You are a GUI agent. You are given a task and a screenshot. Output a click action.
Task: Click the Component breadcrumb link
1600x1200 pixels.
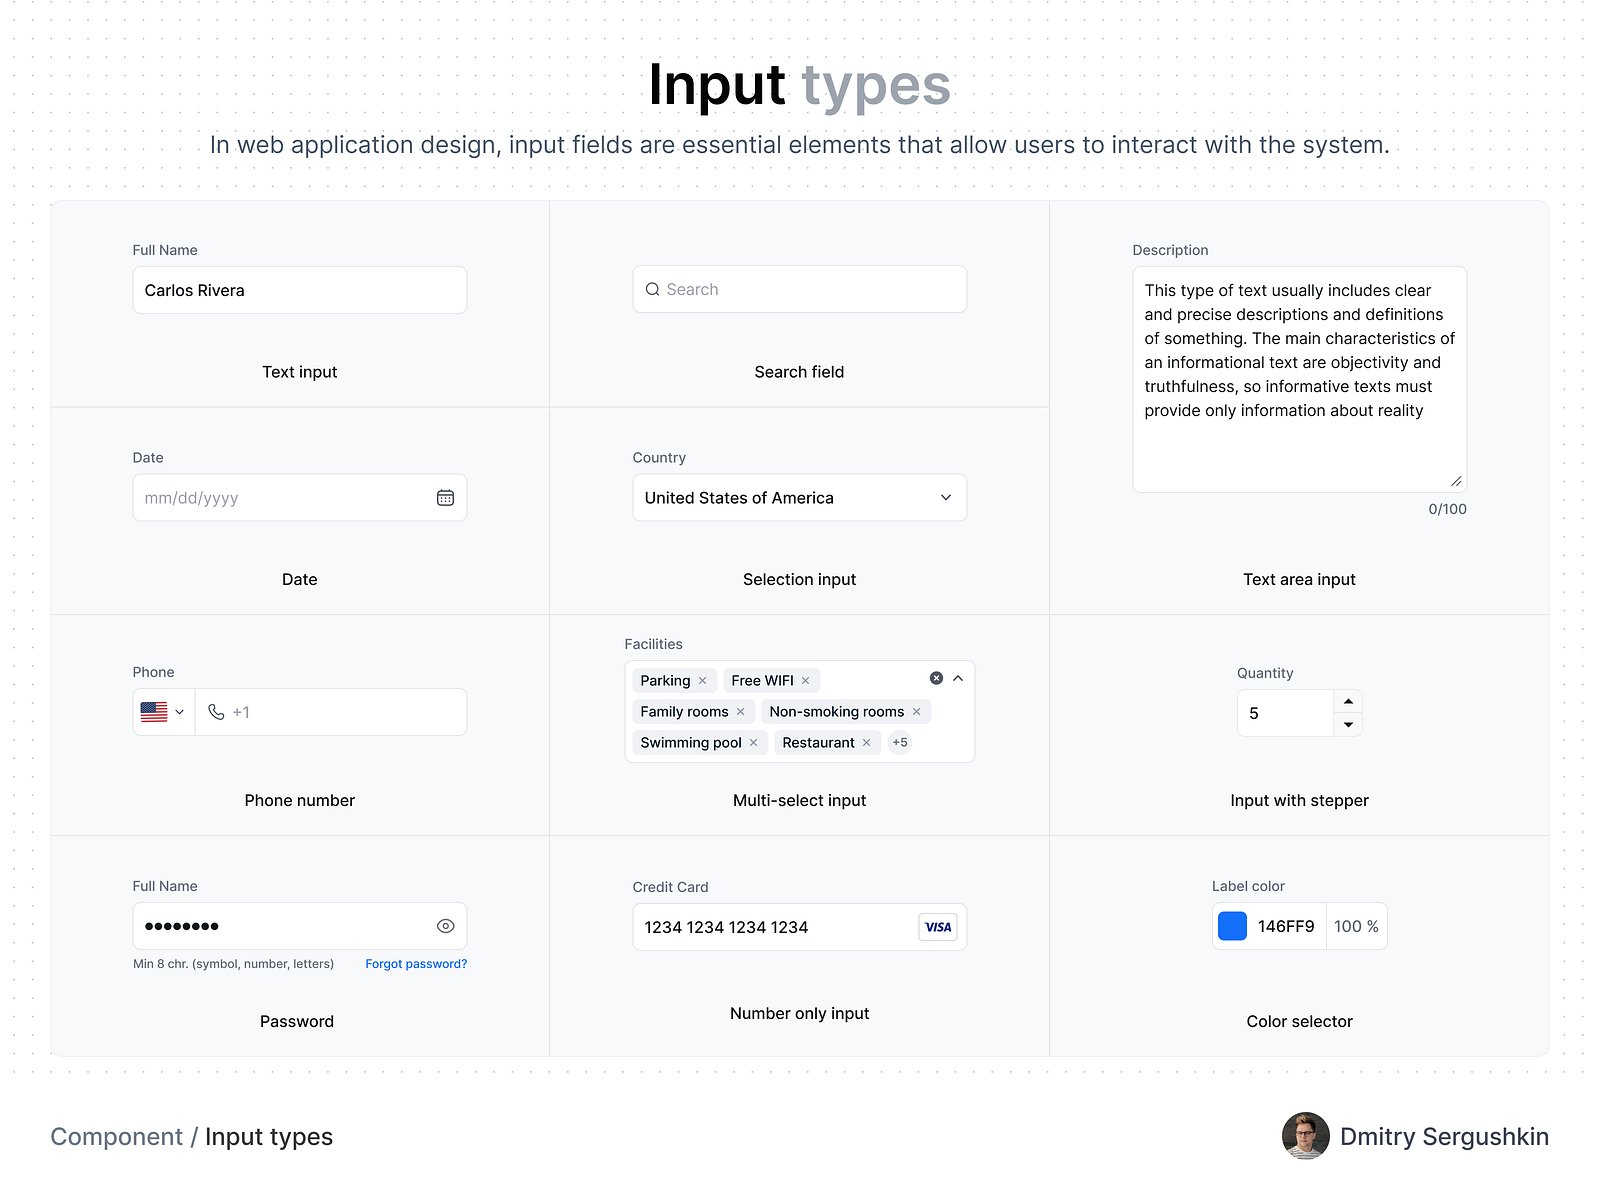(x=117, y=1136)
